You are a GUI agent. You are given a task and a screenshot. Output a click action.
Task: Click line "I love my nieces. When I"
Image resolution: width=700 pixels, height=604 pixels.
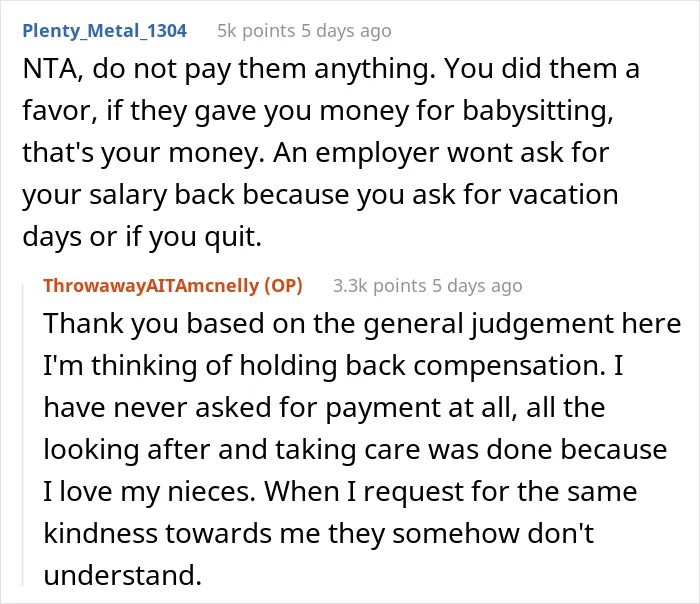pyautogui.click(x=340, y=491)
